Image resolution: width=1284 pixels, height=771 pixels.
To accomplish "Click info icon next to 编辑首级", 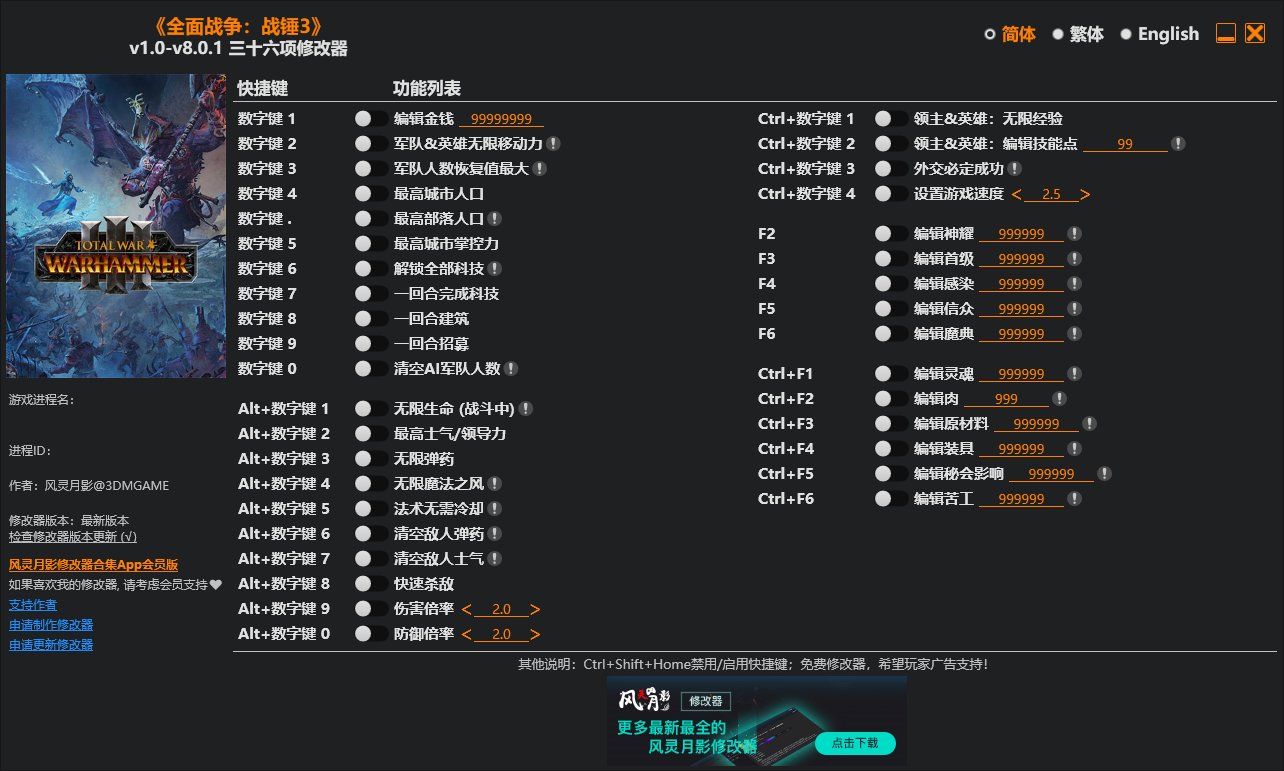I will tap(1074, 259).
